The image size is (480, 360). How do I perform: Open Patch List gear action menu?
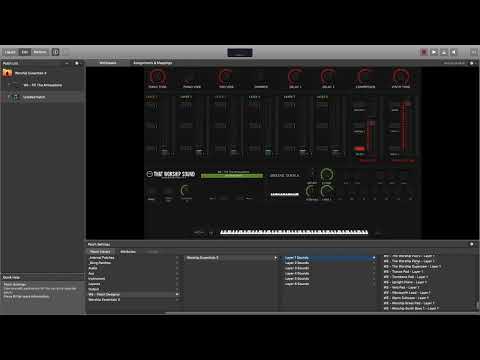click(x=77, y=63)
